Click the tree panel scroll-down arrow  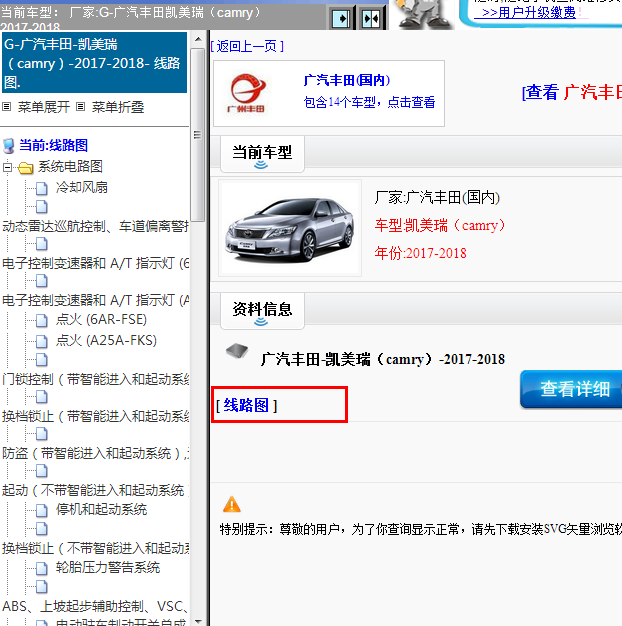coord(198,621)
